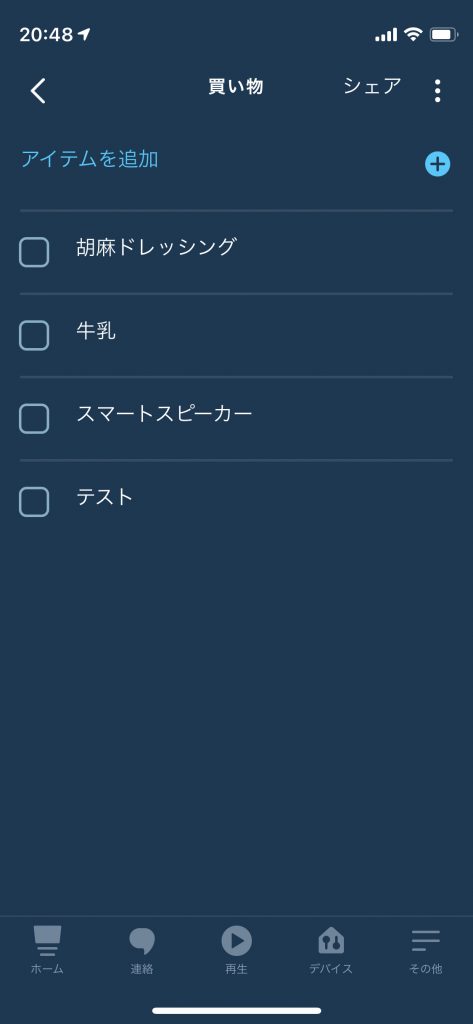
Task: Check the スマートスピーカー checkbox
Action: (34, 418)
